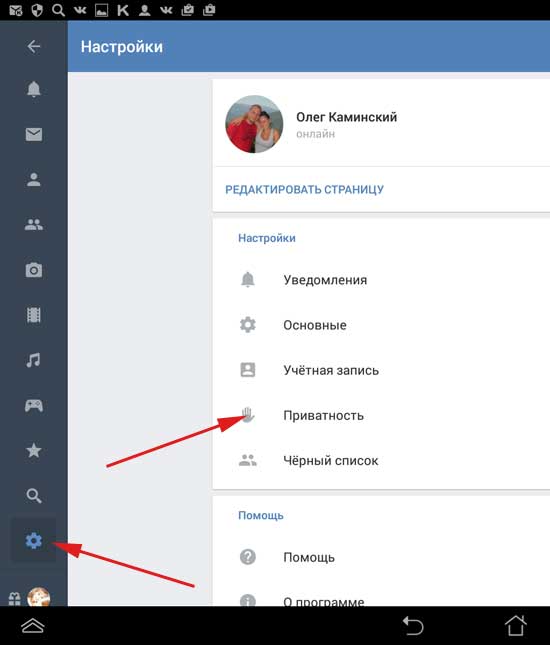Open search magnifier in sidebar

34,496
